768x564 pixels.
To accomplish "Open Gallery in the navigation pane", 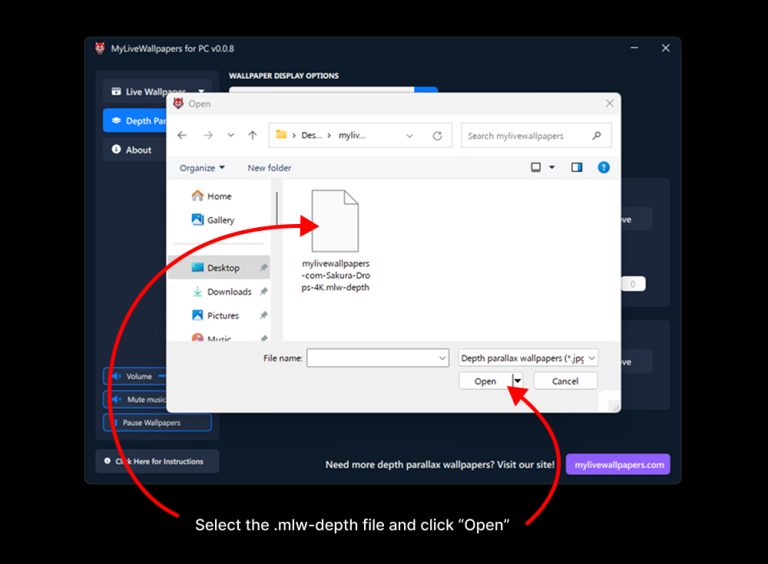I will click(x=220, y=220).
